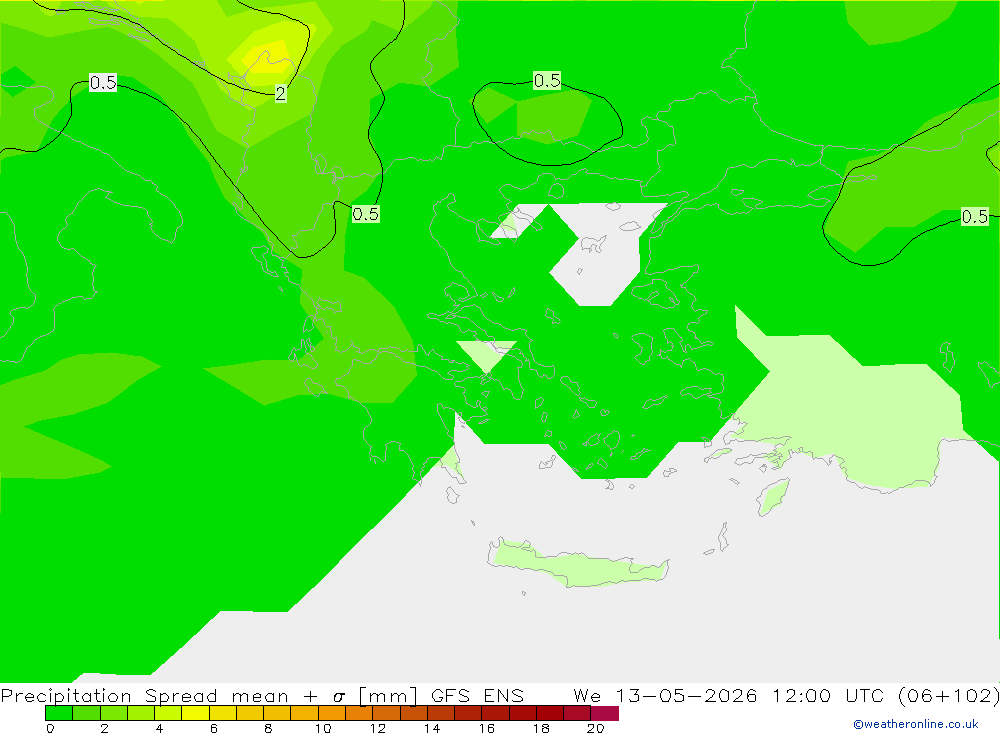Image resolution: width=1000 pixels, height=733 pixels.
Task: Click the legend tick label '10'
Action: pos(323,728)
